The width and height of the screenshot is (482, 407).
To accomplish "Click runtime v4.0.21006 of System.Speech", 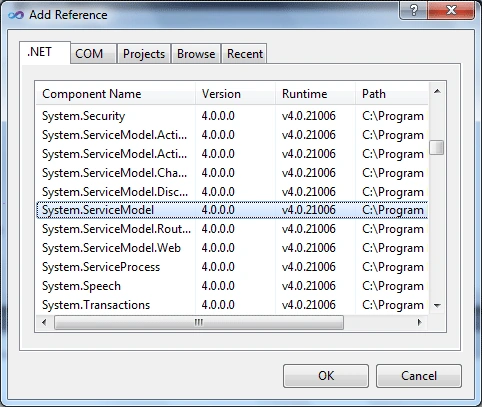I will (x=309, y=286).
